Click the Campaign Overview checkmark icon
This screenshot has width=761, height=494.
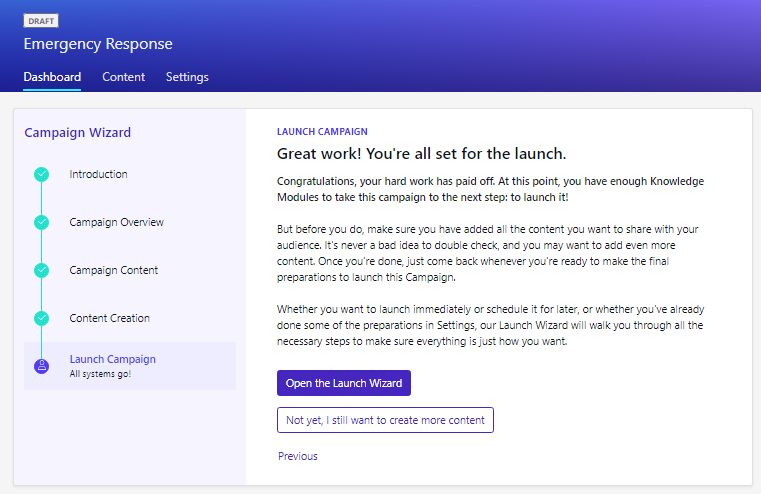(x=41, y=222)
